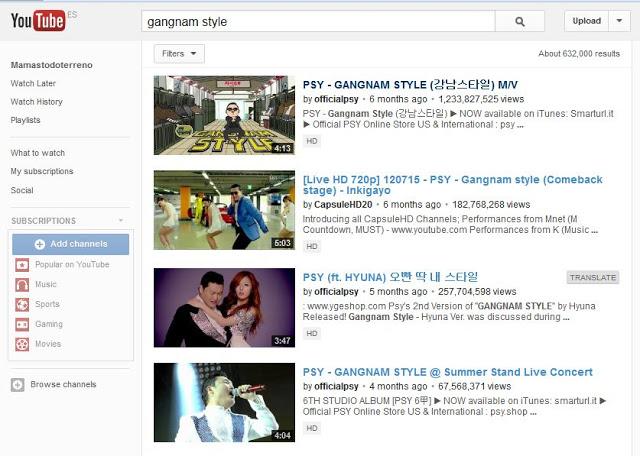Click officialpsy under Gangnam Style M/V
640x456 pixels.
coord(336,99)
